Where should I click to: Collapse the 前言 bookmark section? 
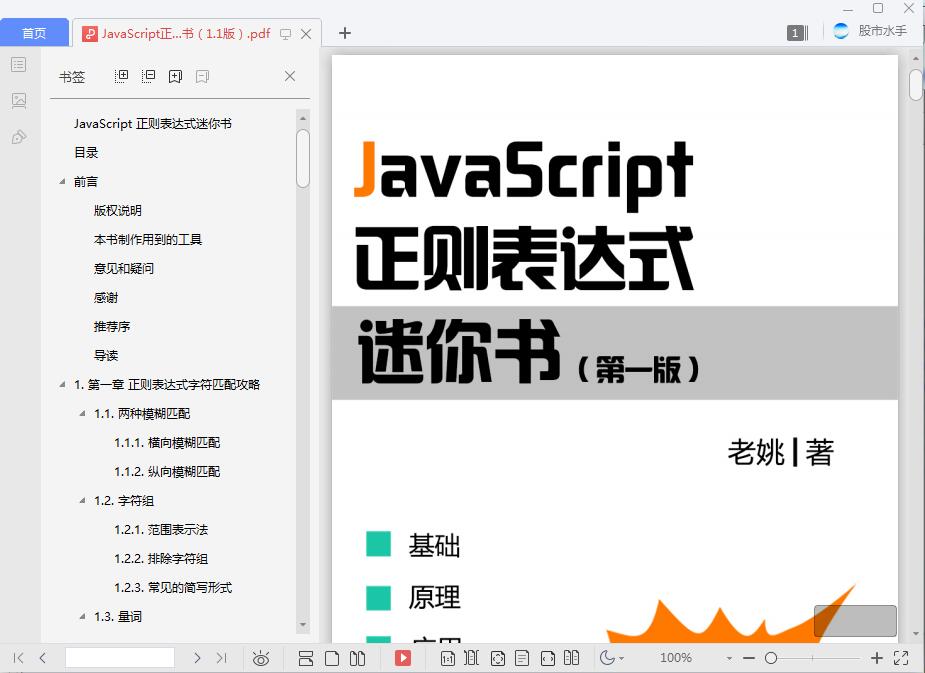62,181
